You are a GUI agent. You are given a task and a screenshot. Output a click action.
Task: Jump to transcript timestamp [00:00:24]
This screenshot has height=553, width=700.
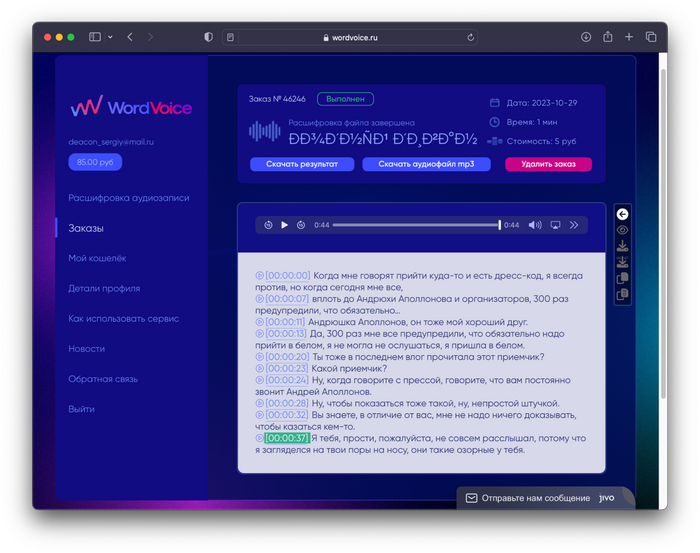coord(287,380)
